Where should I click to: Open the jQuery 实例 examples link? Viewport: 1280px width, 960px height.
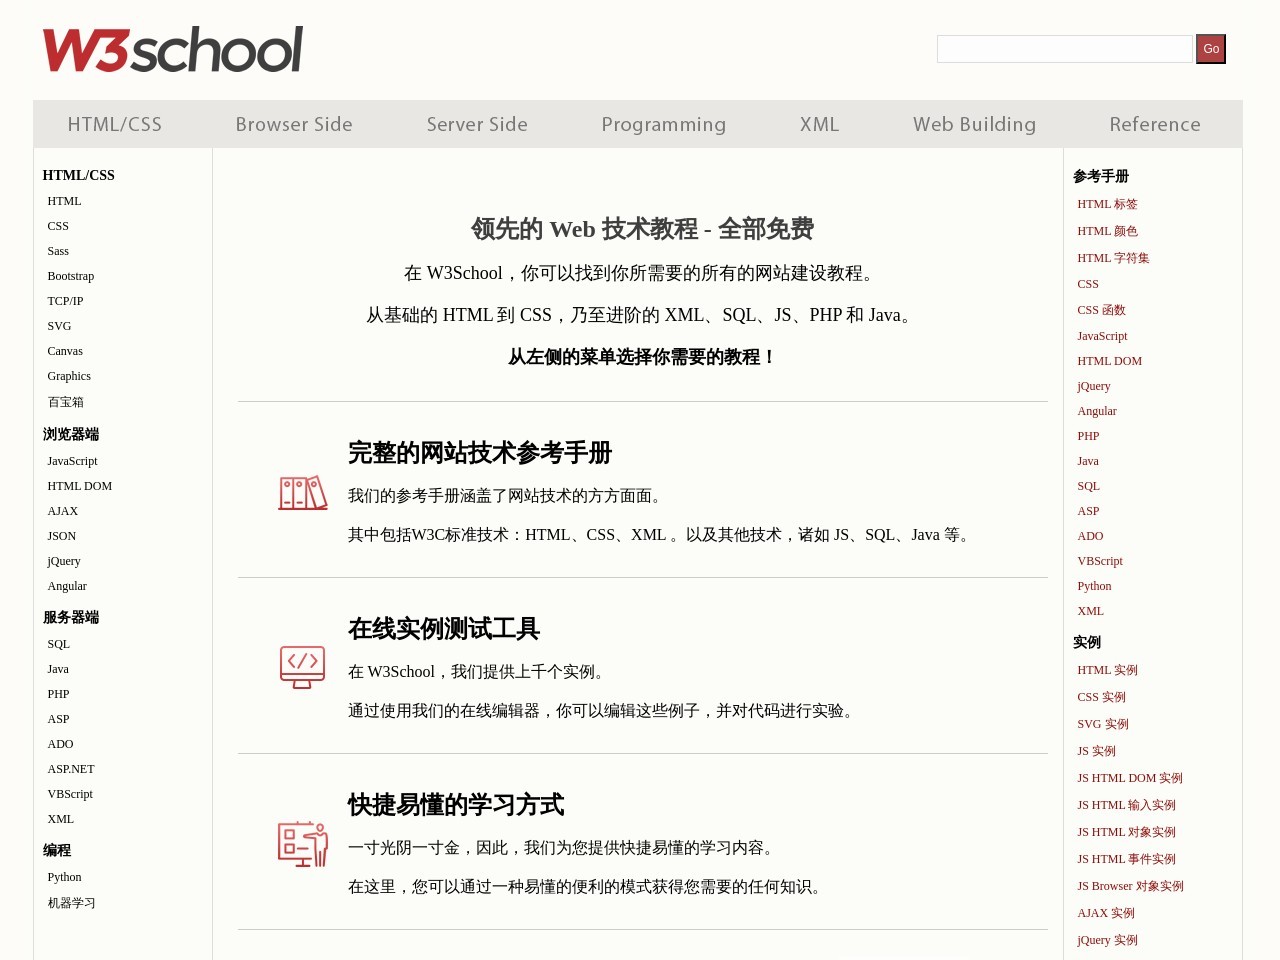(x=1107, y=940)
